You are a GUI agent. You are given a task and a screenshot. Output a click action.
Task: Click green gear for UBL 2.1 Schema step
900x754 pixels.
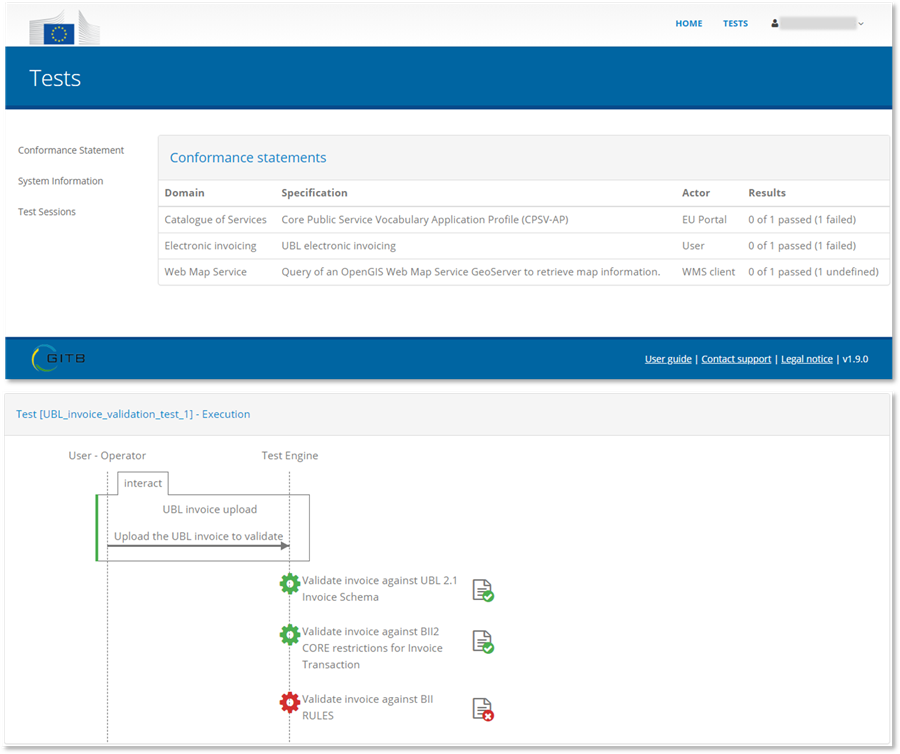point(290,584)
